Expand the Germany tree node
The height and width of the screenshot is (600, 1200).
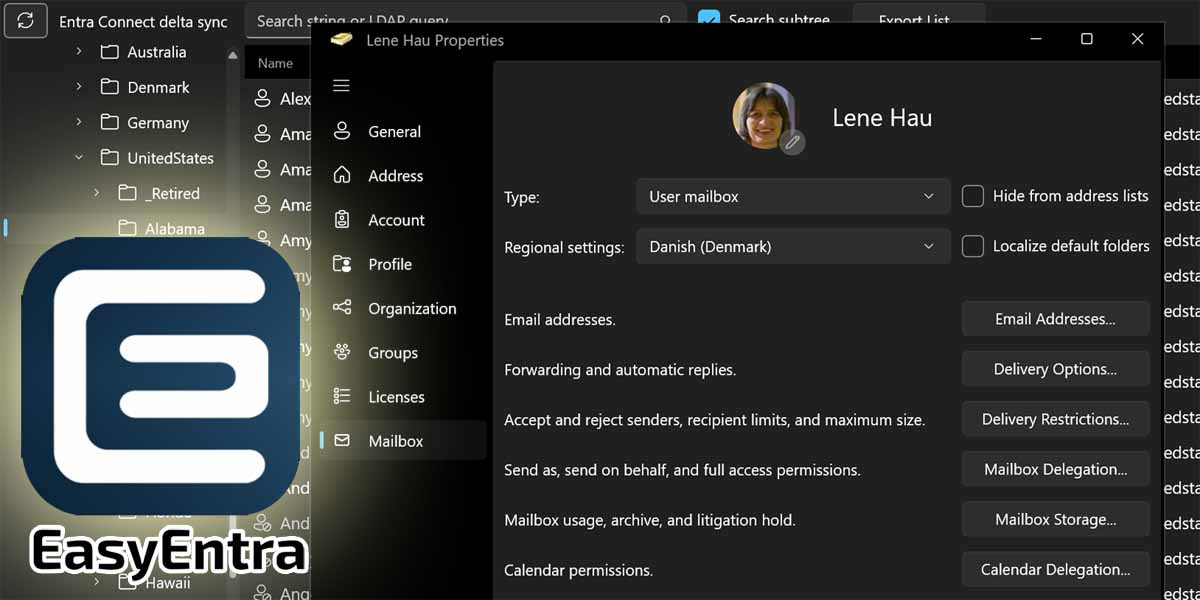[x=79, y=123]
